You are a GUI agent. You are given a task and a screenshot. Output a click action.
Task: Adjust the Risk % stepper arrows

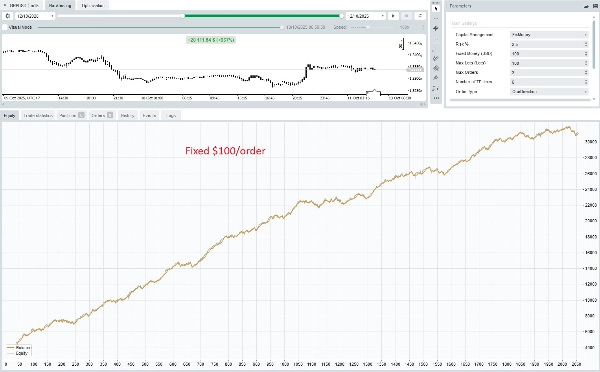586,44
